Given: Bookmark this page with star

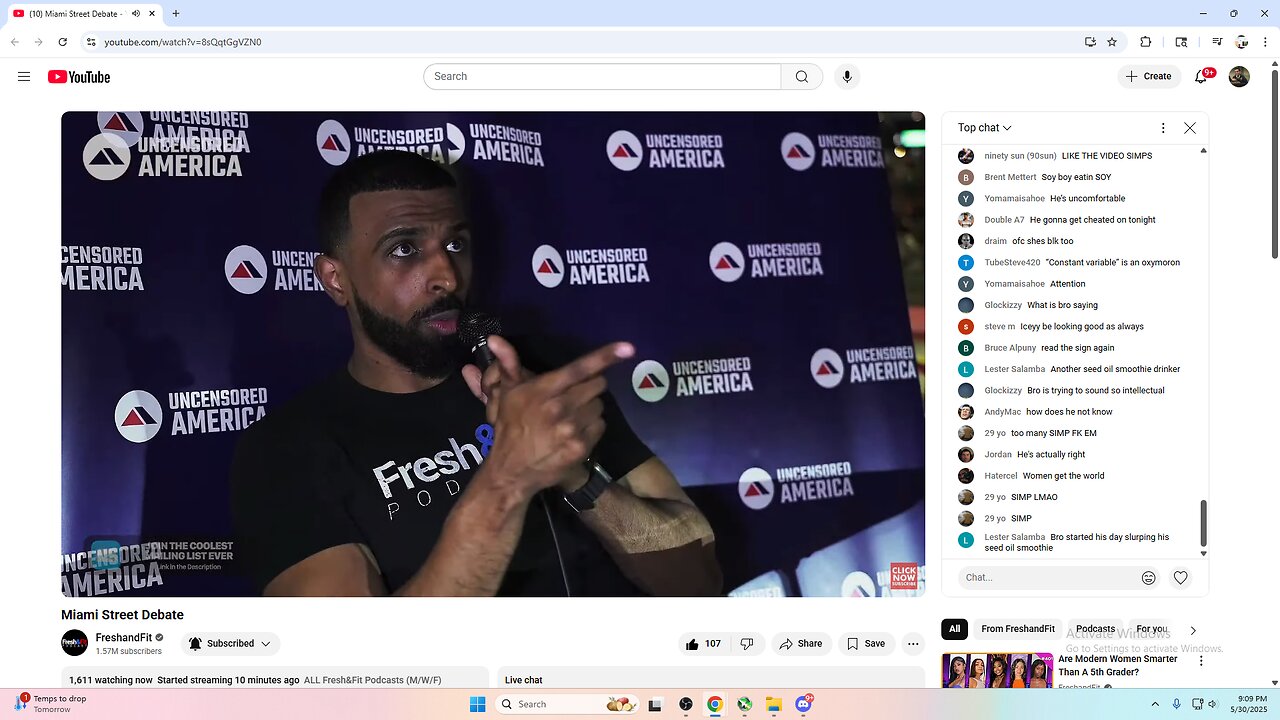Looking at the screenshot, I should coord(1112,42).
